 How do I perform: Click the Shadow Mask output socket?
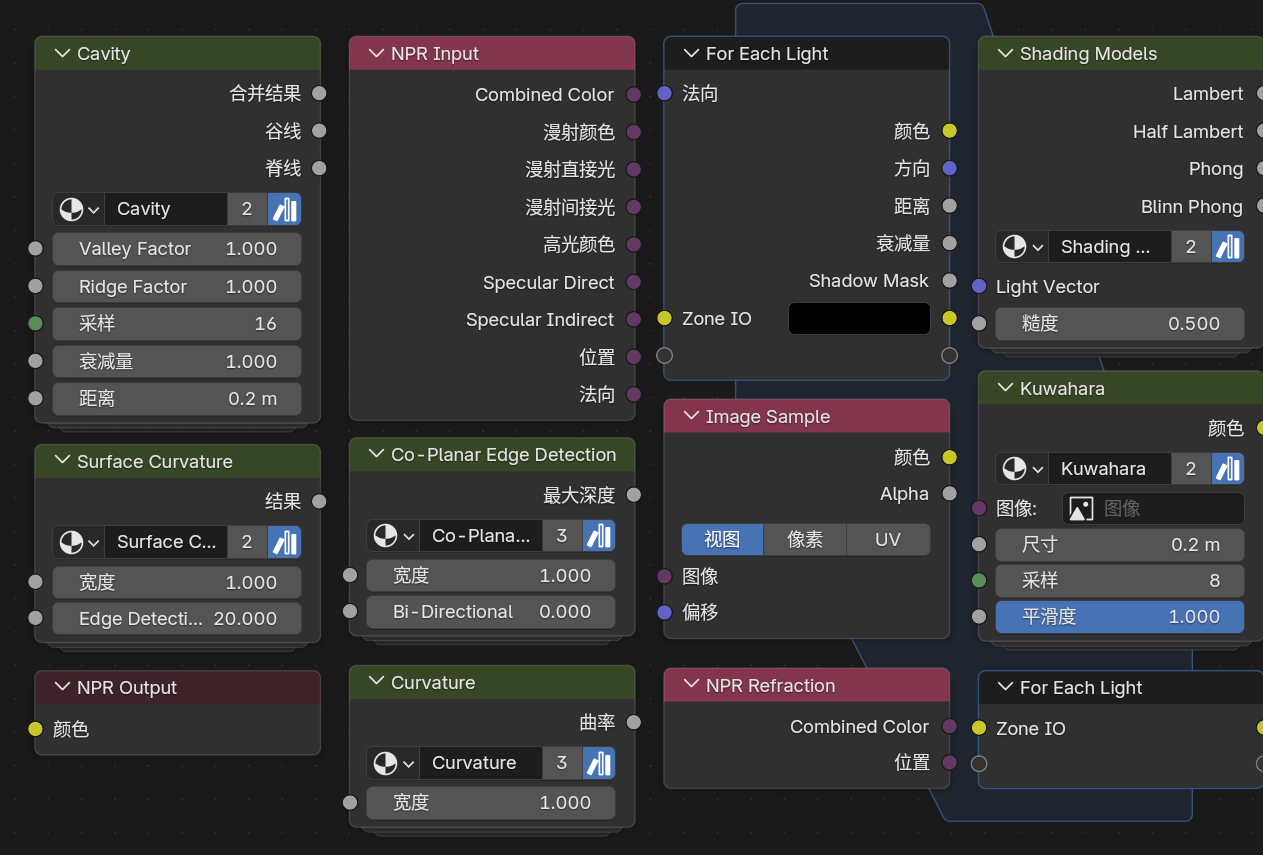tap(949, 281)
